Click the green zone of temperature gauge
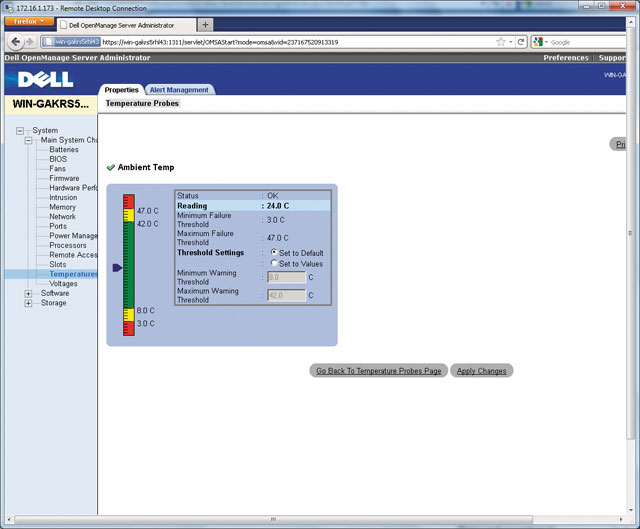The height and width of the screenshot is (529, 640). 129,265
